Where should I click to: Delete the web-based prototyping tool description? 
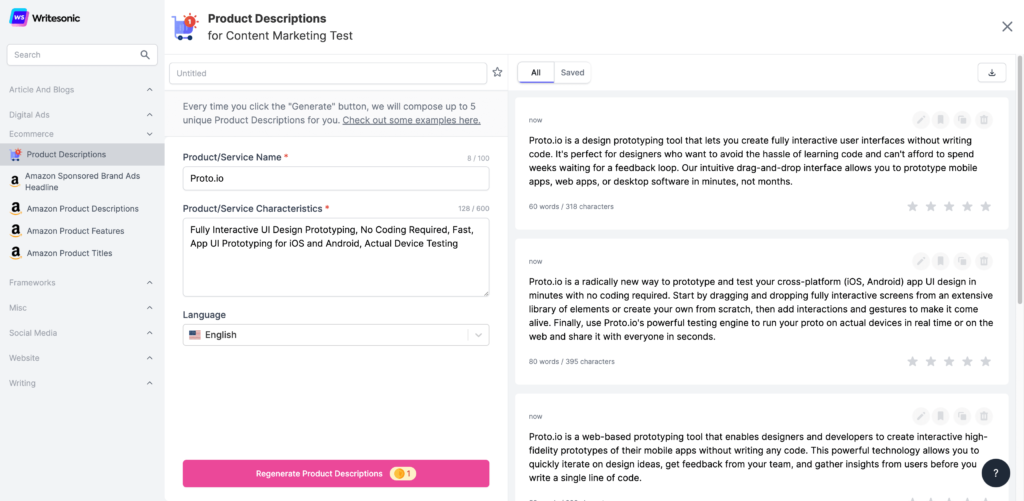[x=984, y=416]
